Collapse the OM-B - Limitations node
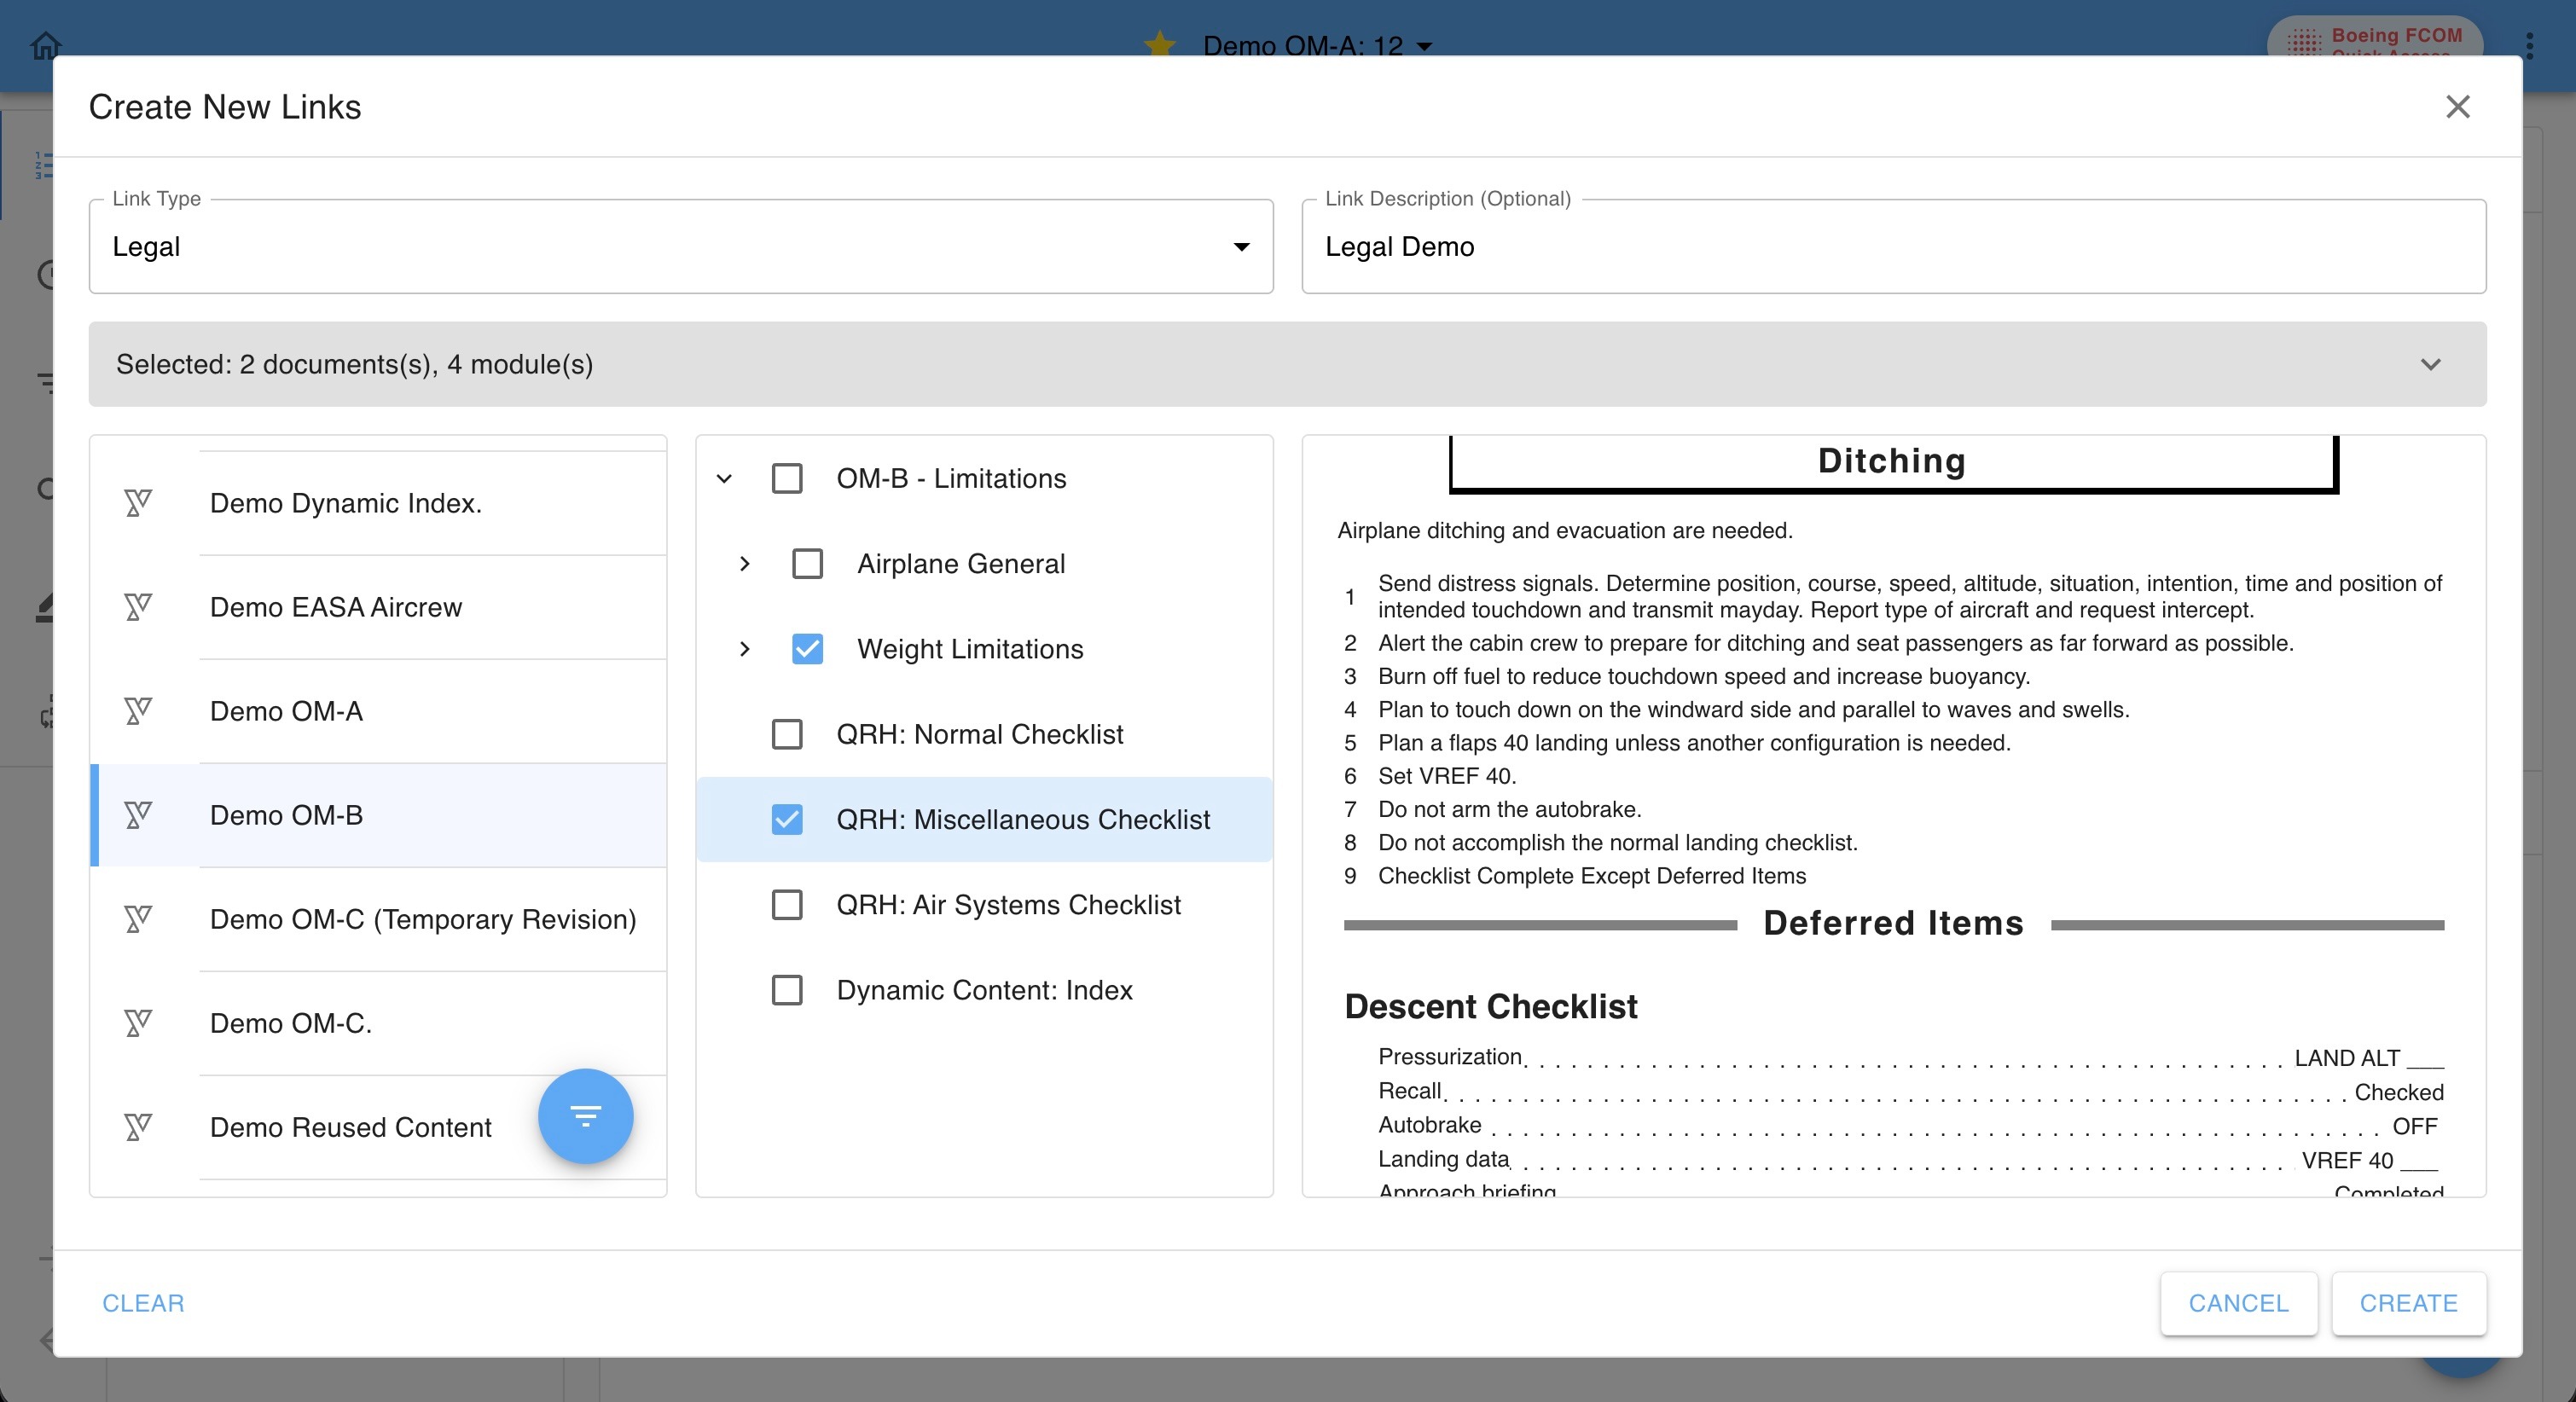Image resolution: width=2576 pixels, height=1402 pixels. coord(724,479)
